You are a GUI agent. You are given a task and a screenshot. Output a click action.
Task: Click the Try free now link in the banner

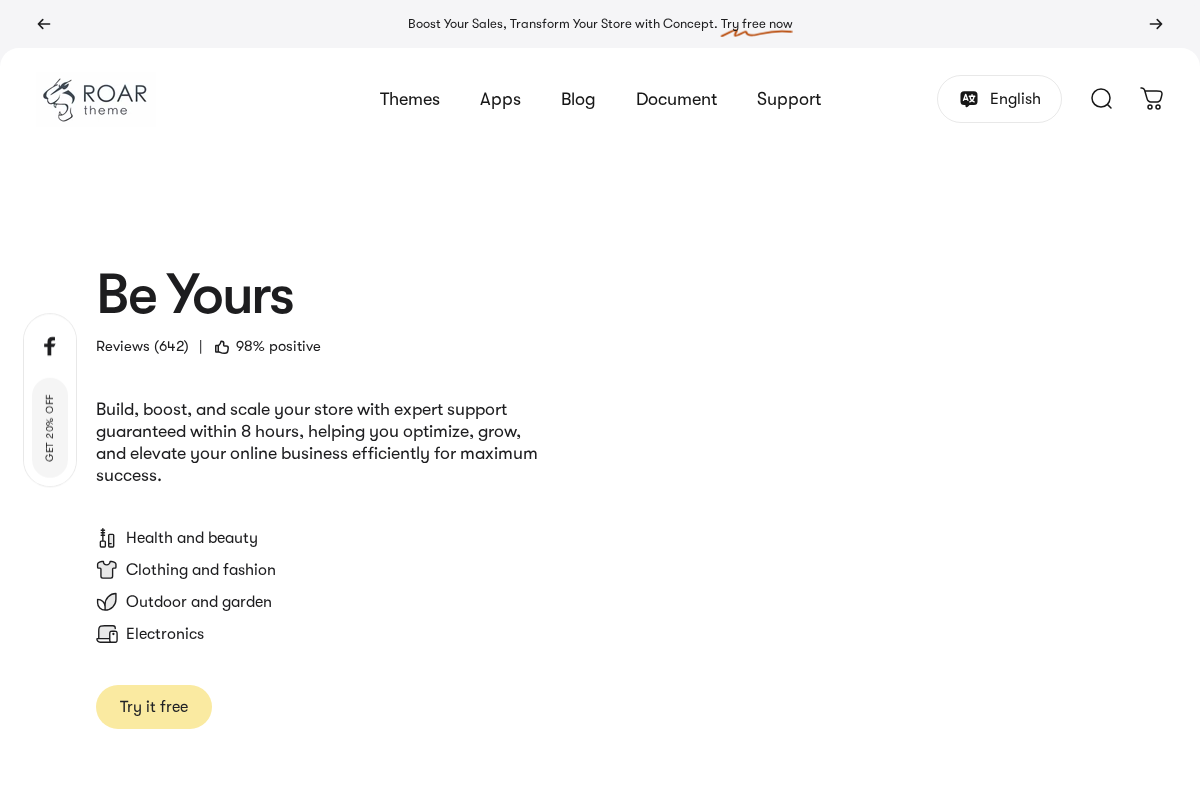tap(756, 24)
